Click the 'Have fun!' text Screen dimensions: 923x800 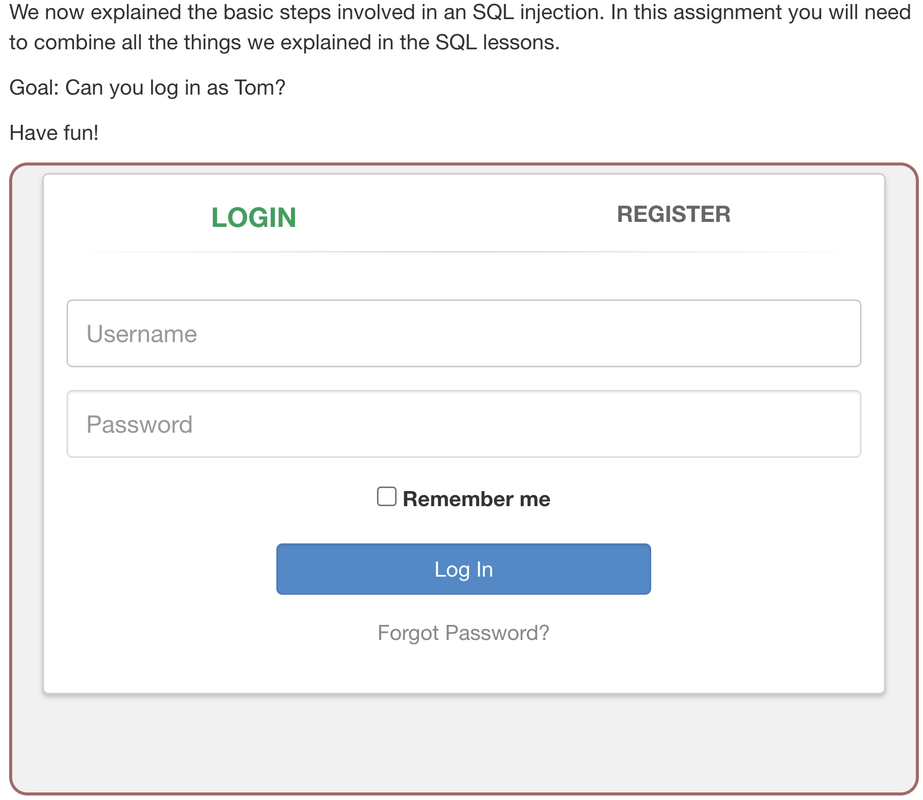[x=54, y=131]
